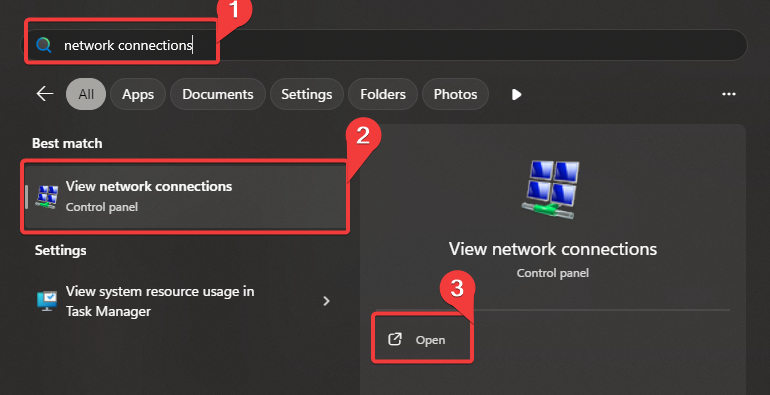Image resolution: width=770 pixels, height=395 pixels.
Task: Open the three-dots more options menu
Action: tap(729, 94)
